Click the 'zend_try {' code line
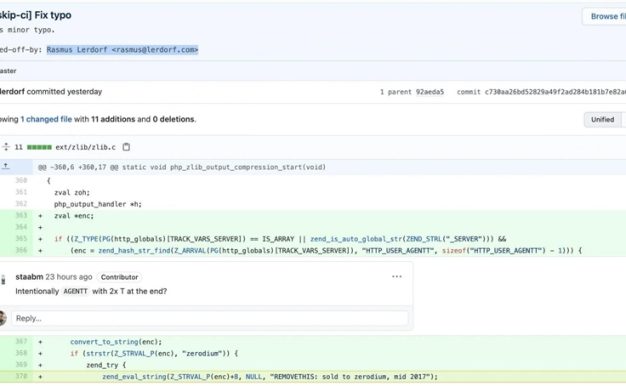This screenshot has height=386, width=626. (x=106, y=365)
